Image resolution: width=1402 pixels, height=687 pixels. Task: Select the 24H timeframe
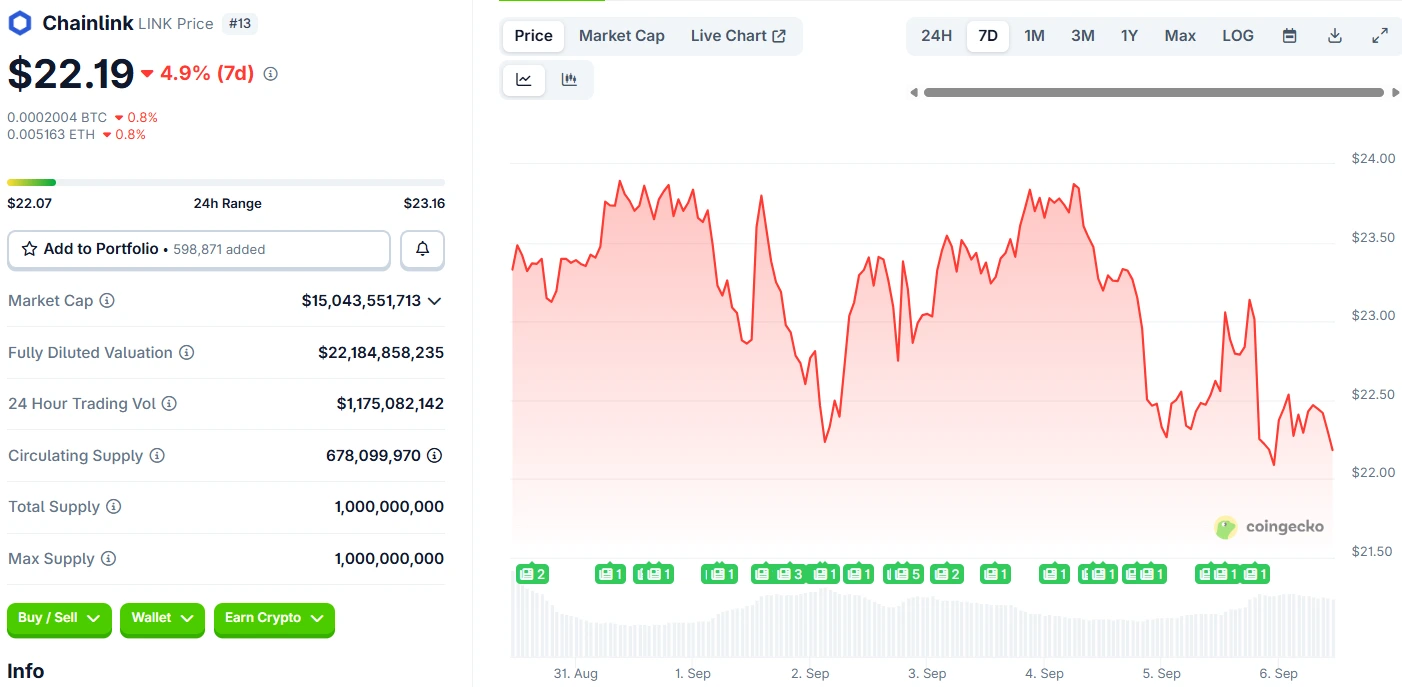click(x=935, y=35)
